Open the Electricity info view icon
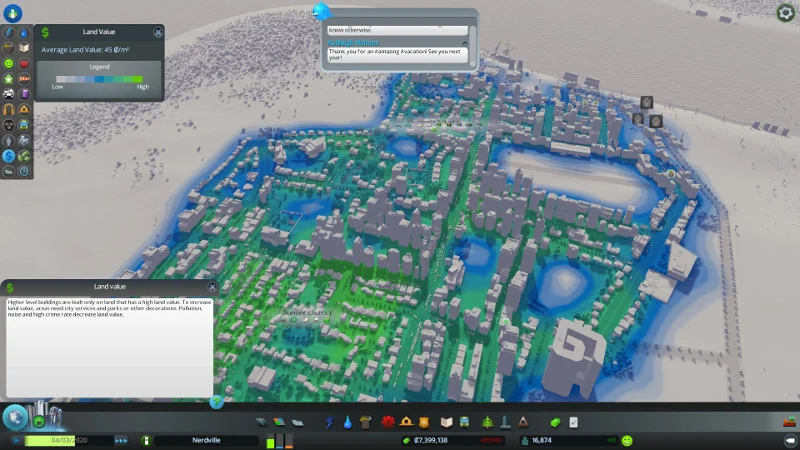Image resolution: width=800 pixels, height=450 pixels. [x=9, y=33]
